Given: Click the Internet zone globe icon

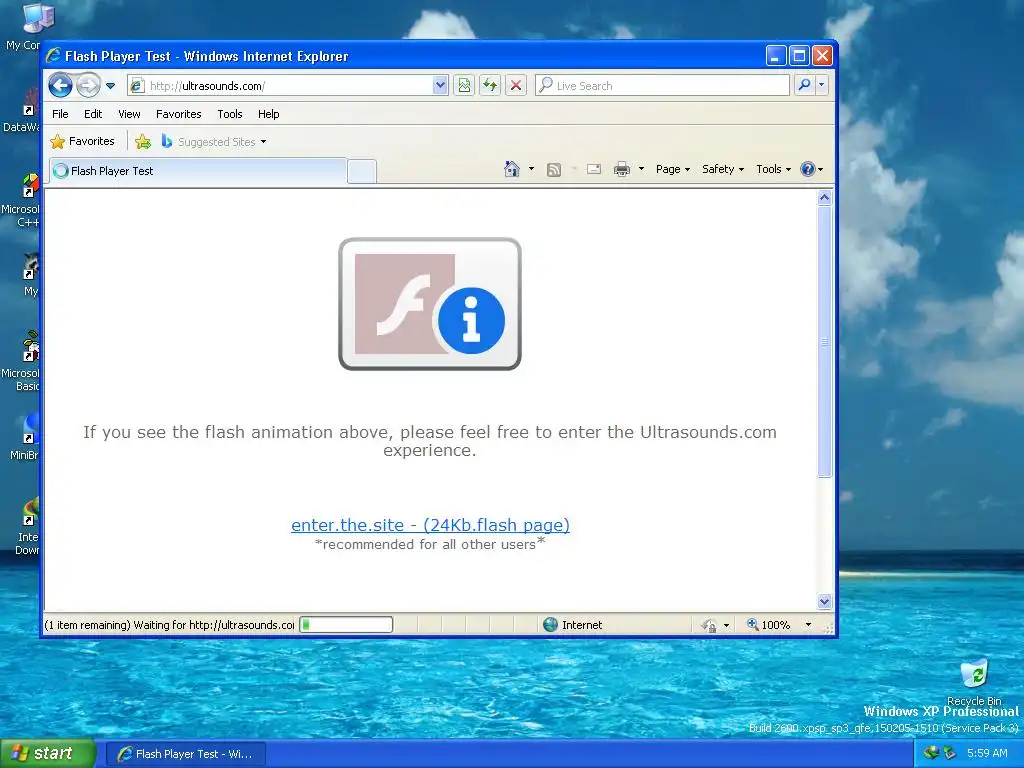Looking at the screenshot, I should [x=551, y=625].
